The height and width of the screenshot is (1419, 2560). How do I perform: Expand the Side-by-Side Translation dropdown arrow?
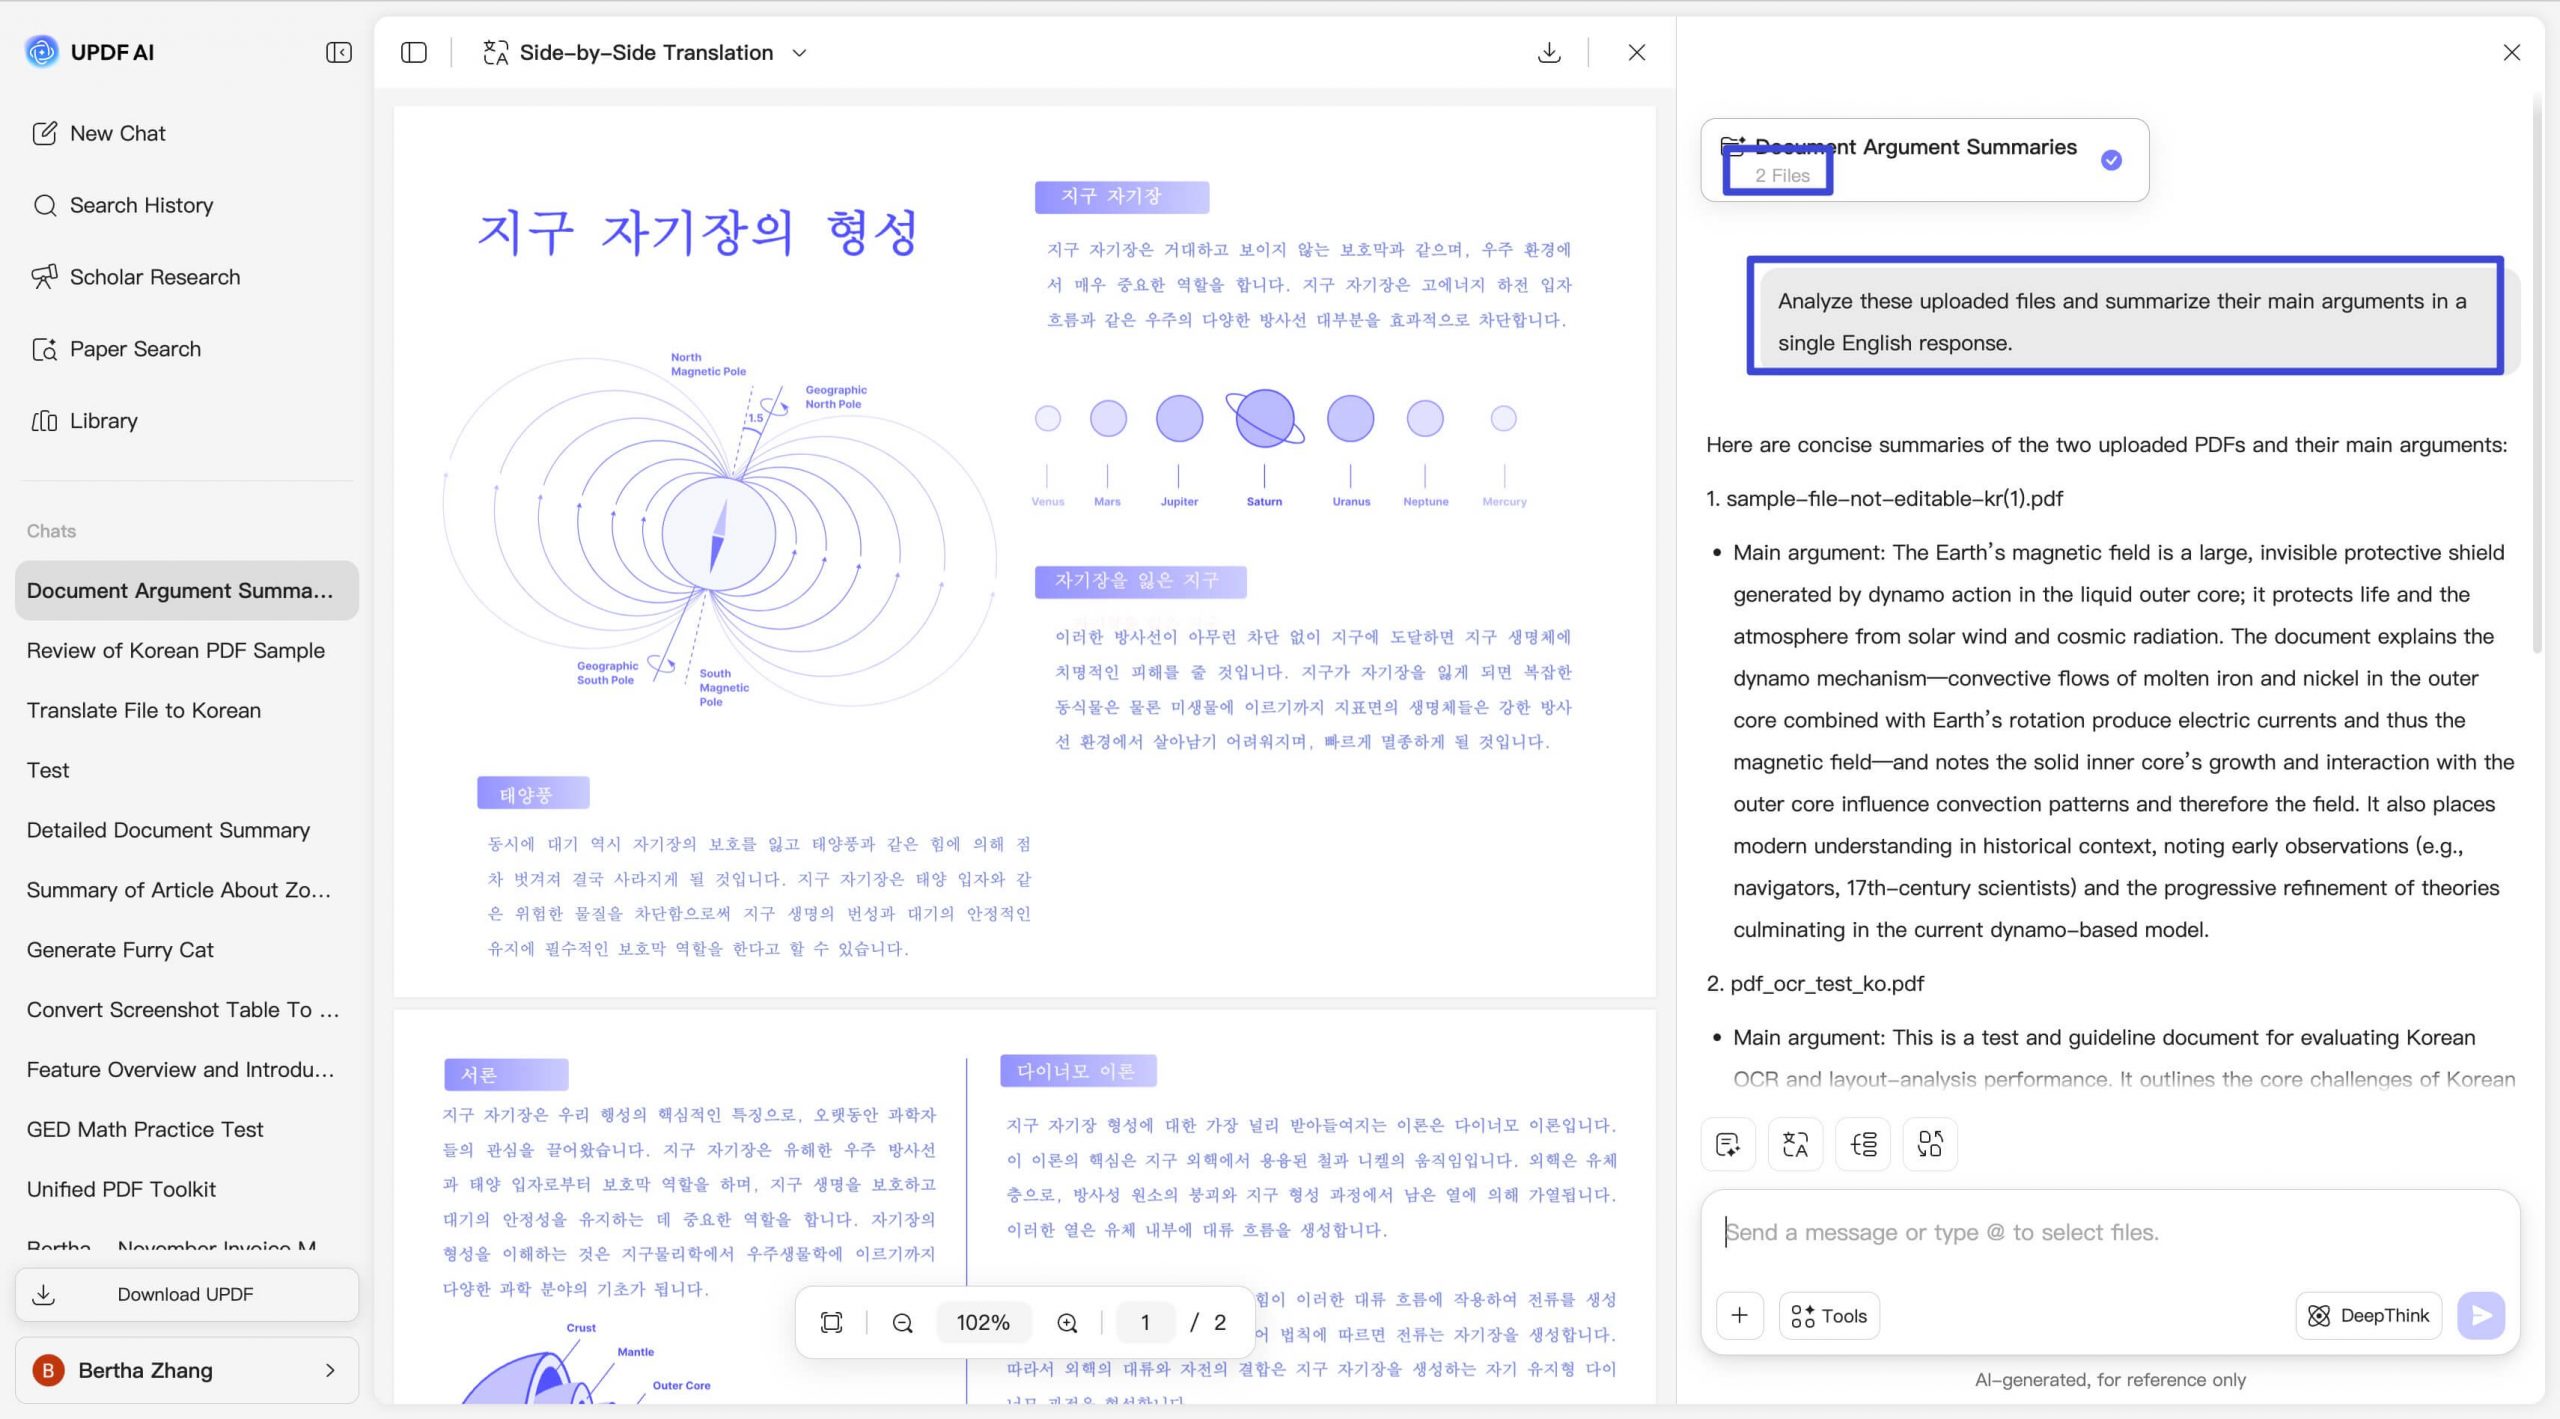pos(799,53)
